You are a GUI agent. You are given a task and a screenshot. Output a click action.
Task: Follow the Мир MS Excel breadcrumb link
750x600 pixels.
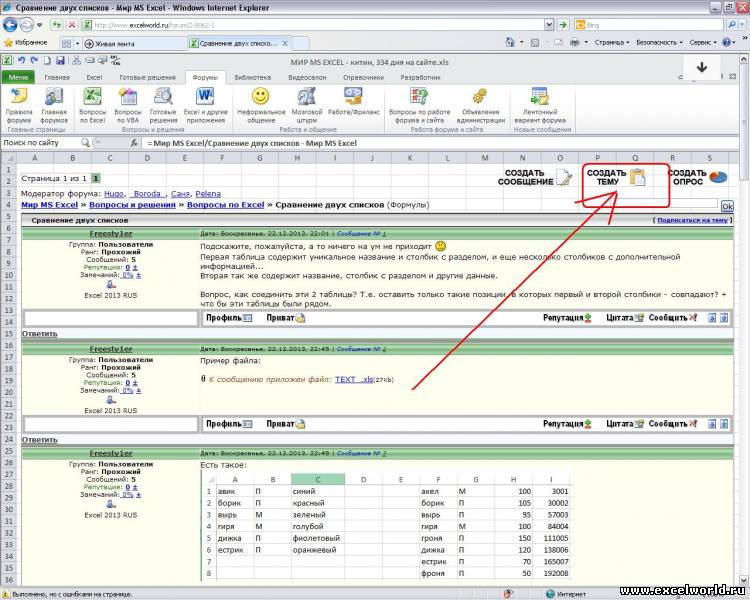coord(49,205)
